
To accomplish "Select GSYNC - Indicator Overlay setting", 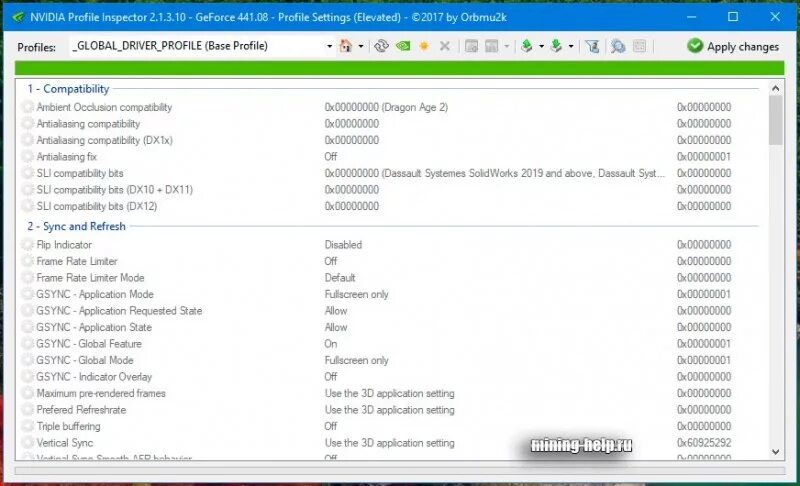I will click(x=390, y=376).
